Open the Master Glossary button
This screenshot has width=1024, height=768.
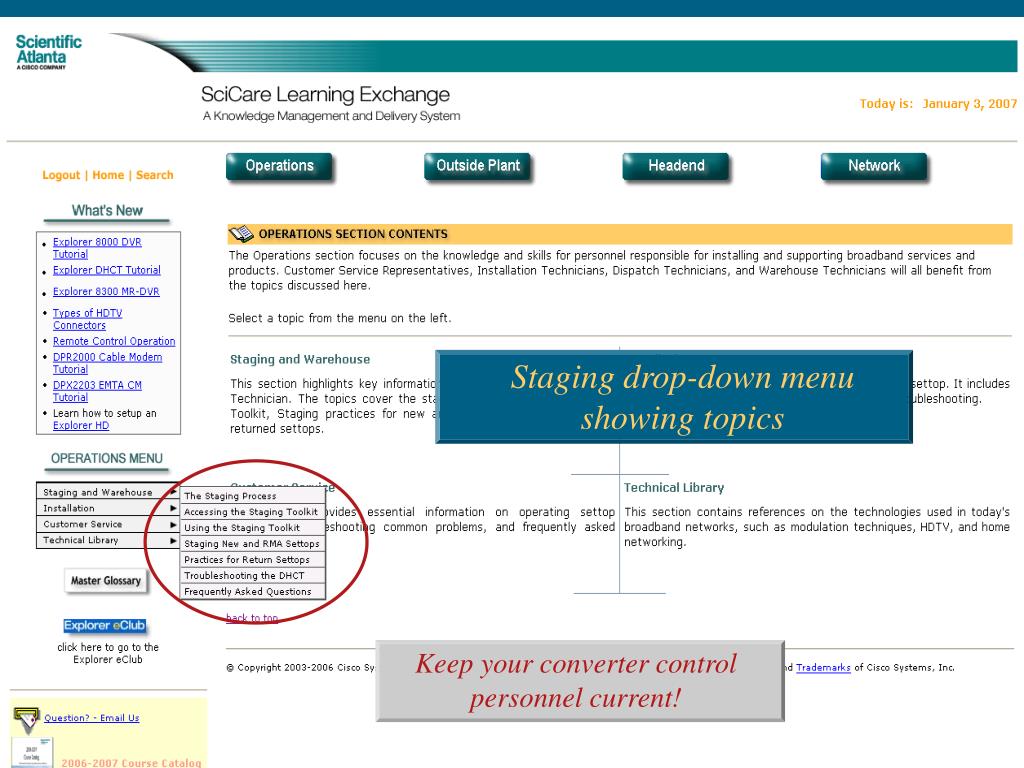coord(106,581)
